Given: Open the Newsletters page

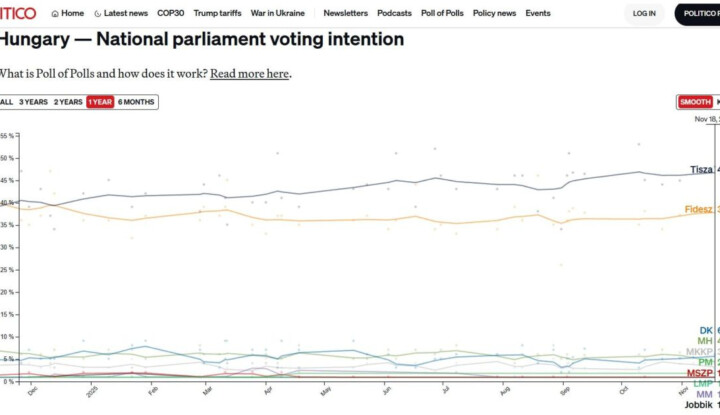Looking at the screenshot, I should click(x=345, y=14).
